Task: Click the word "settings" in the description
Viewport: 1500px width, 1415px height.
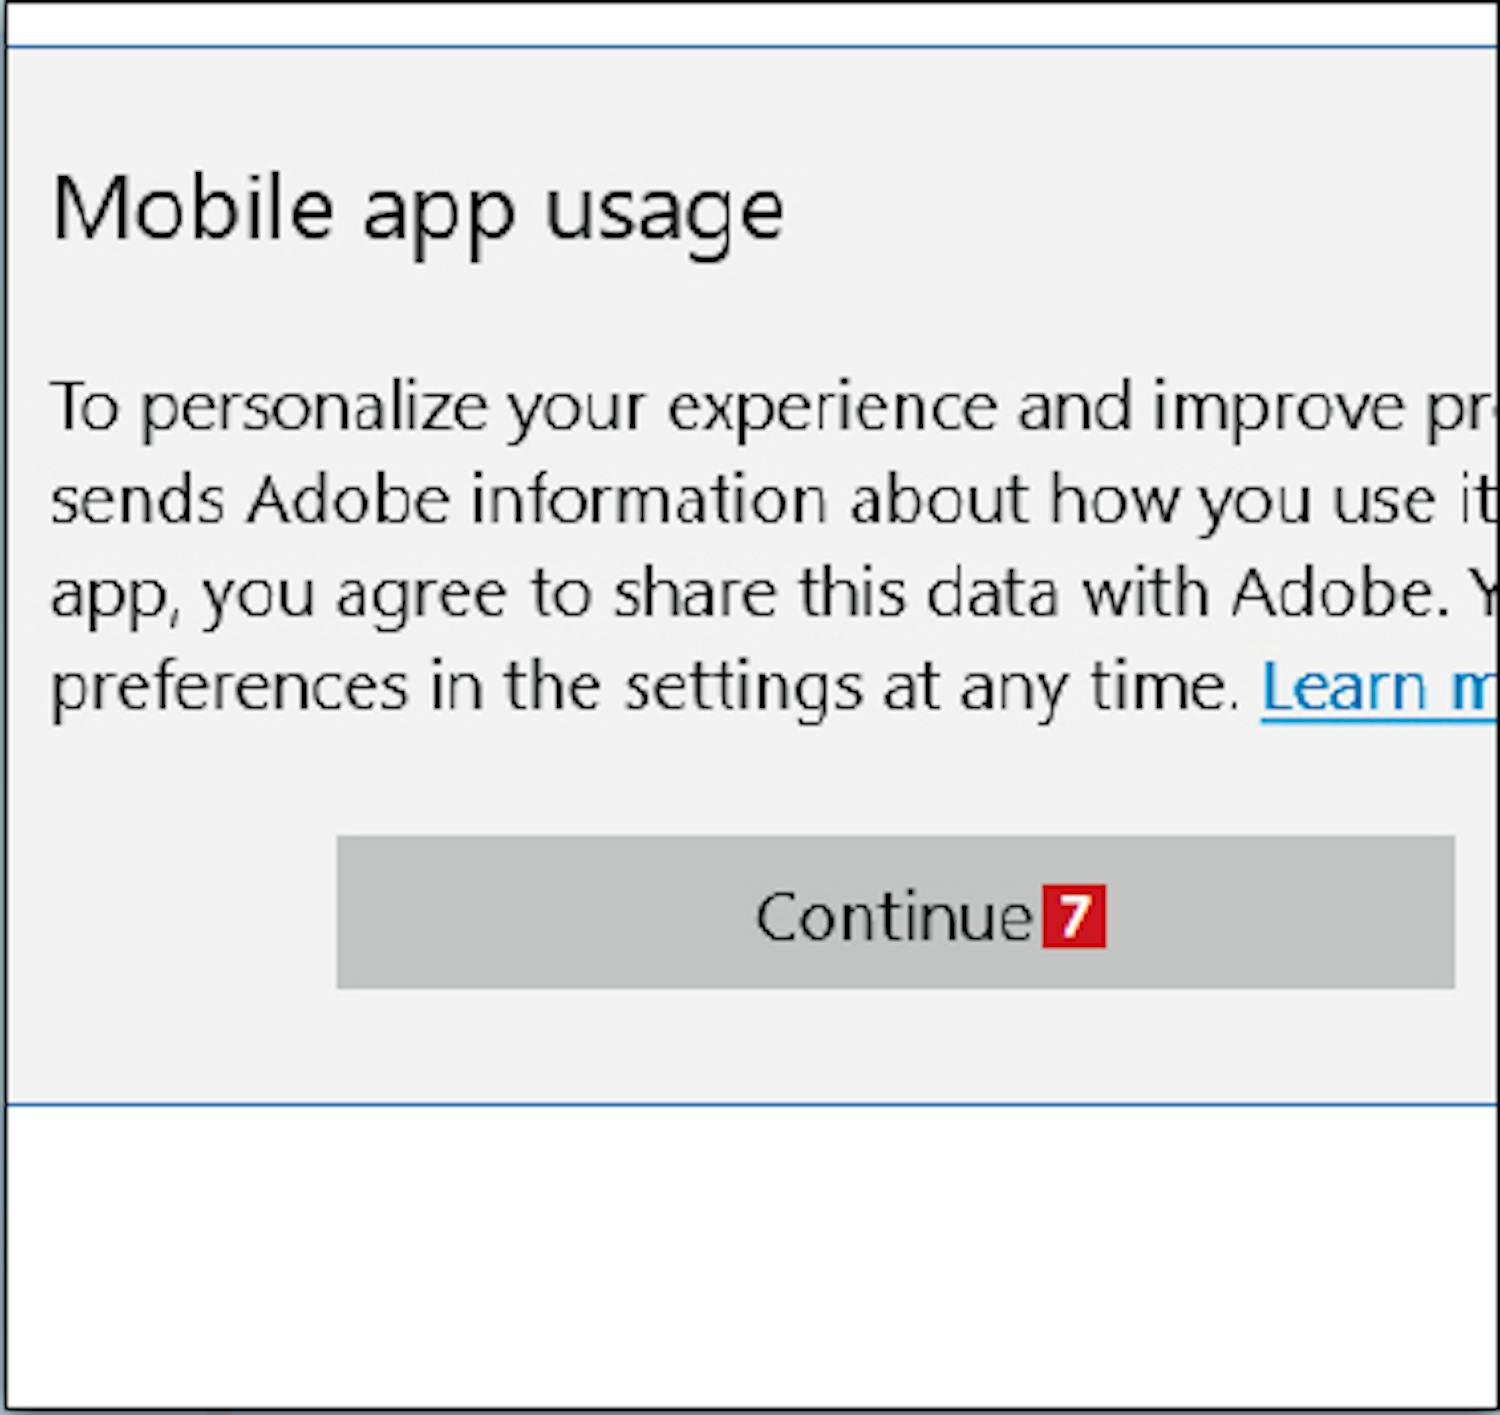Action: tap(743, 689)
